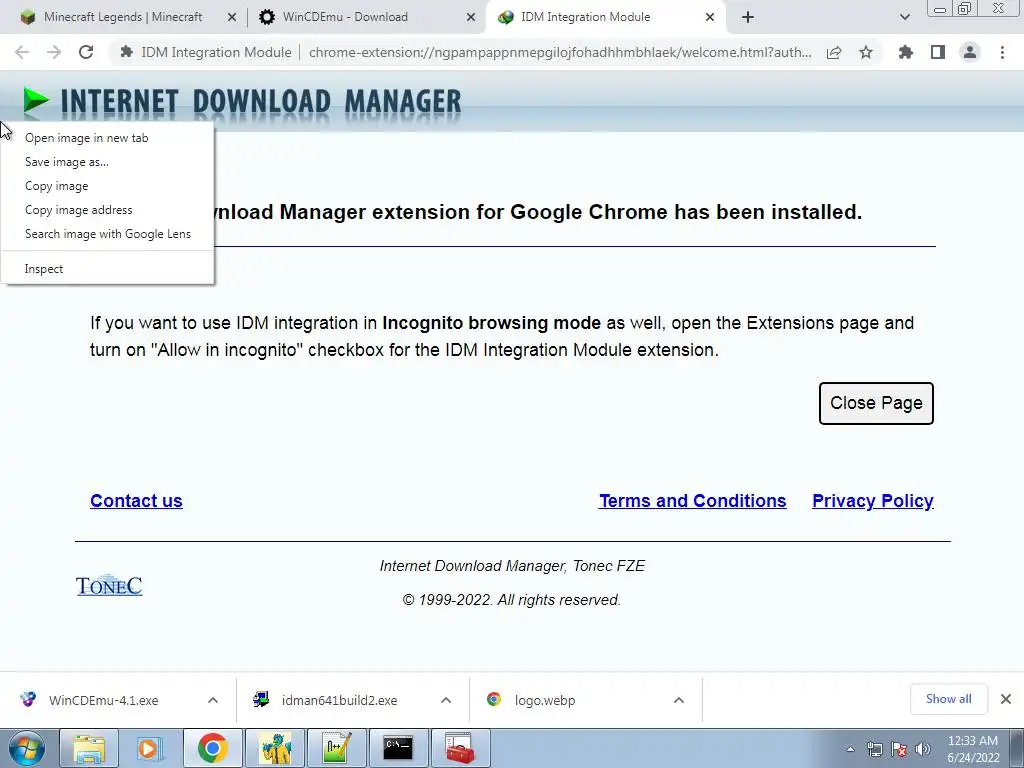Open the idman641build2.exe download
Screen dimensions: 1024x768
point(339,700)
